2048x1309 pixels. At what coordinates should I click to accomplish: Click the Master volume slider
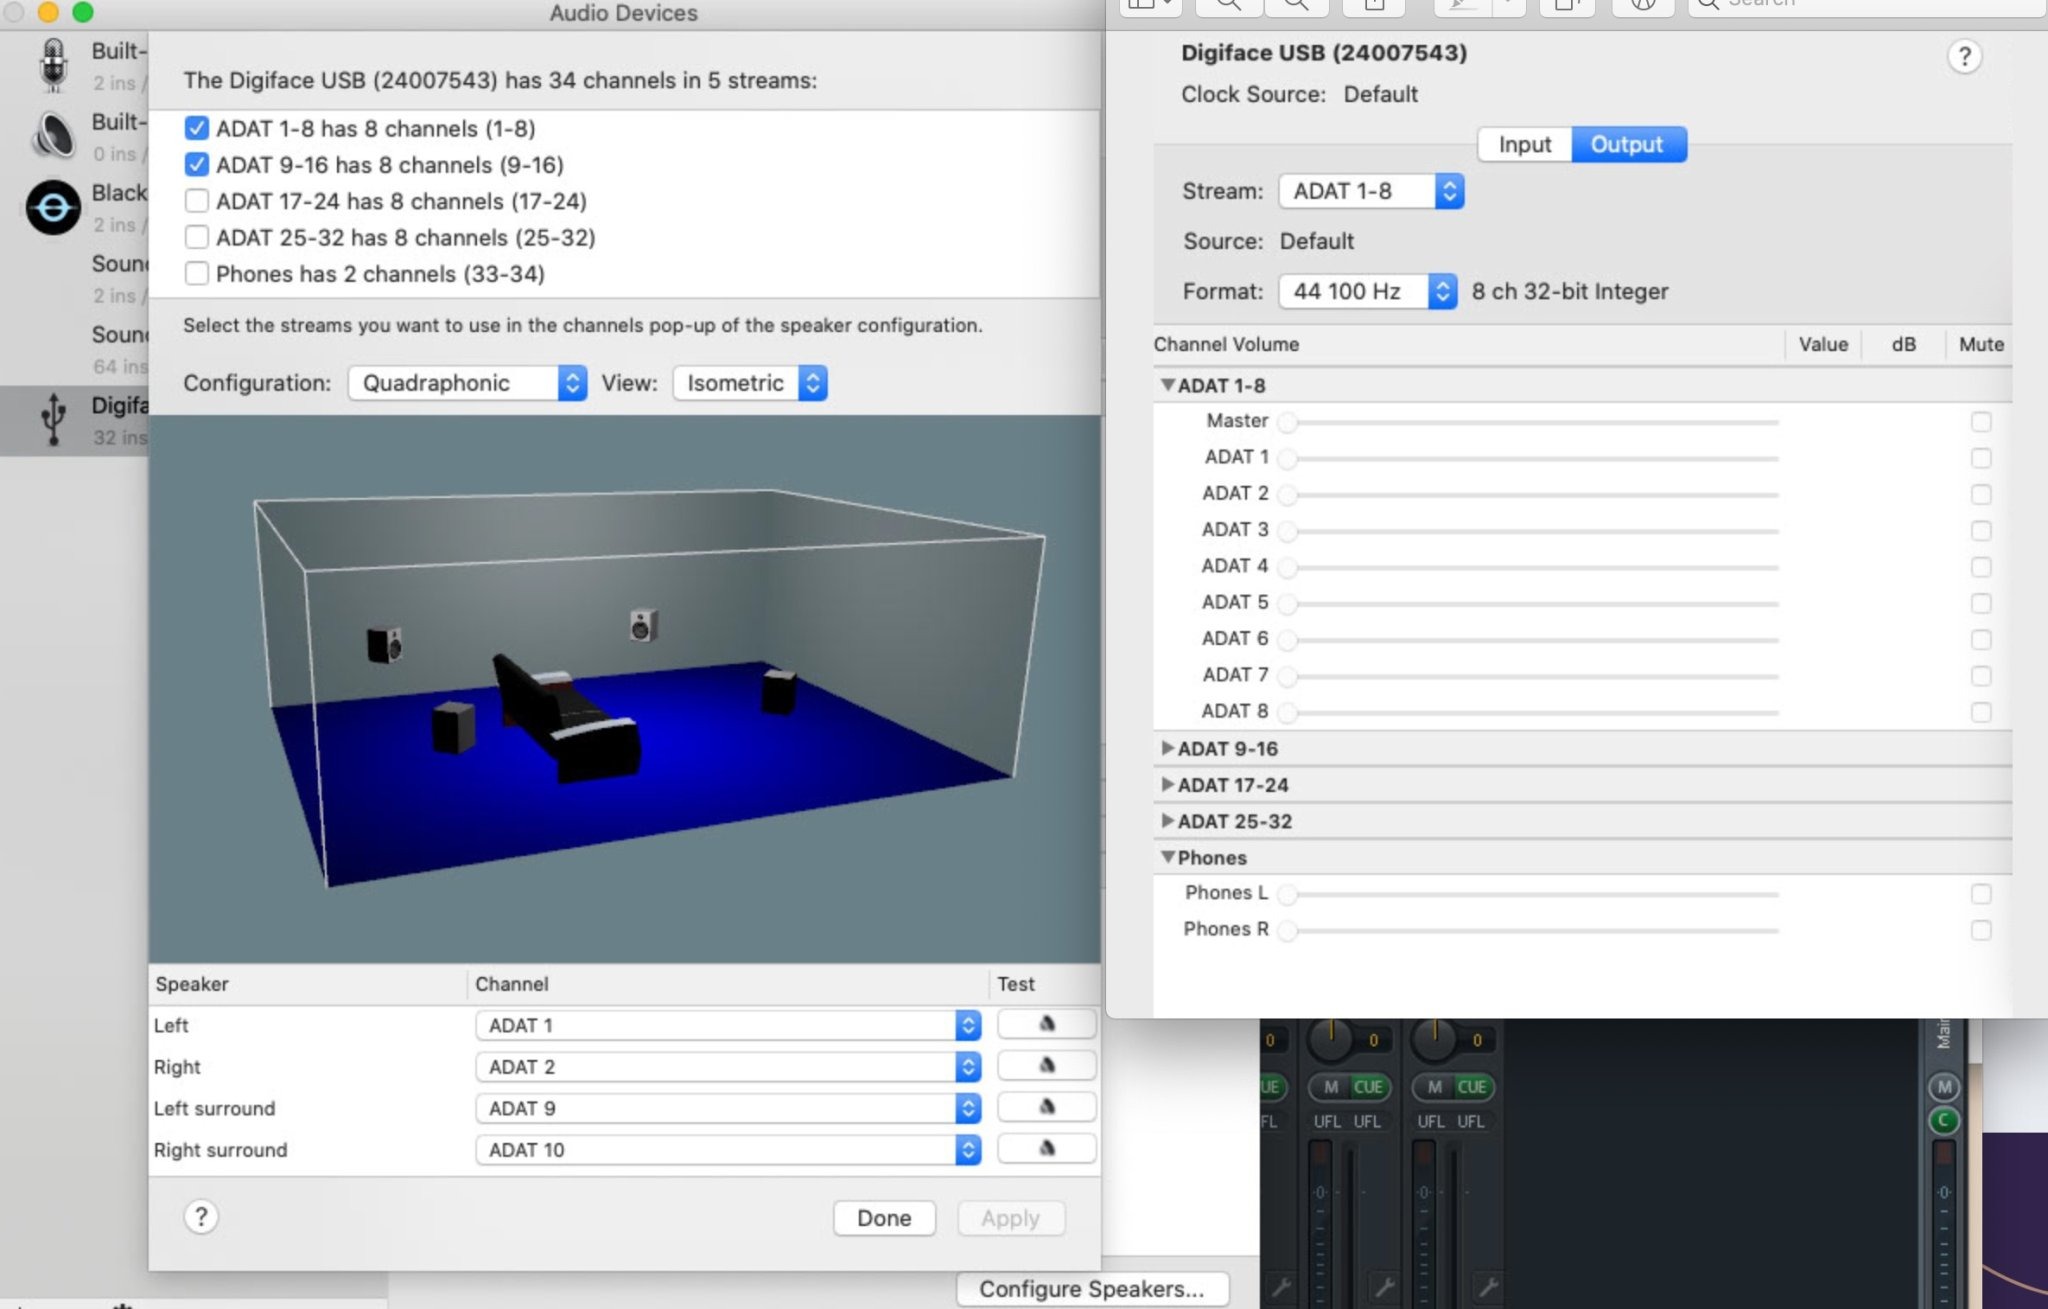coord(1529,422)
